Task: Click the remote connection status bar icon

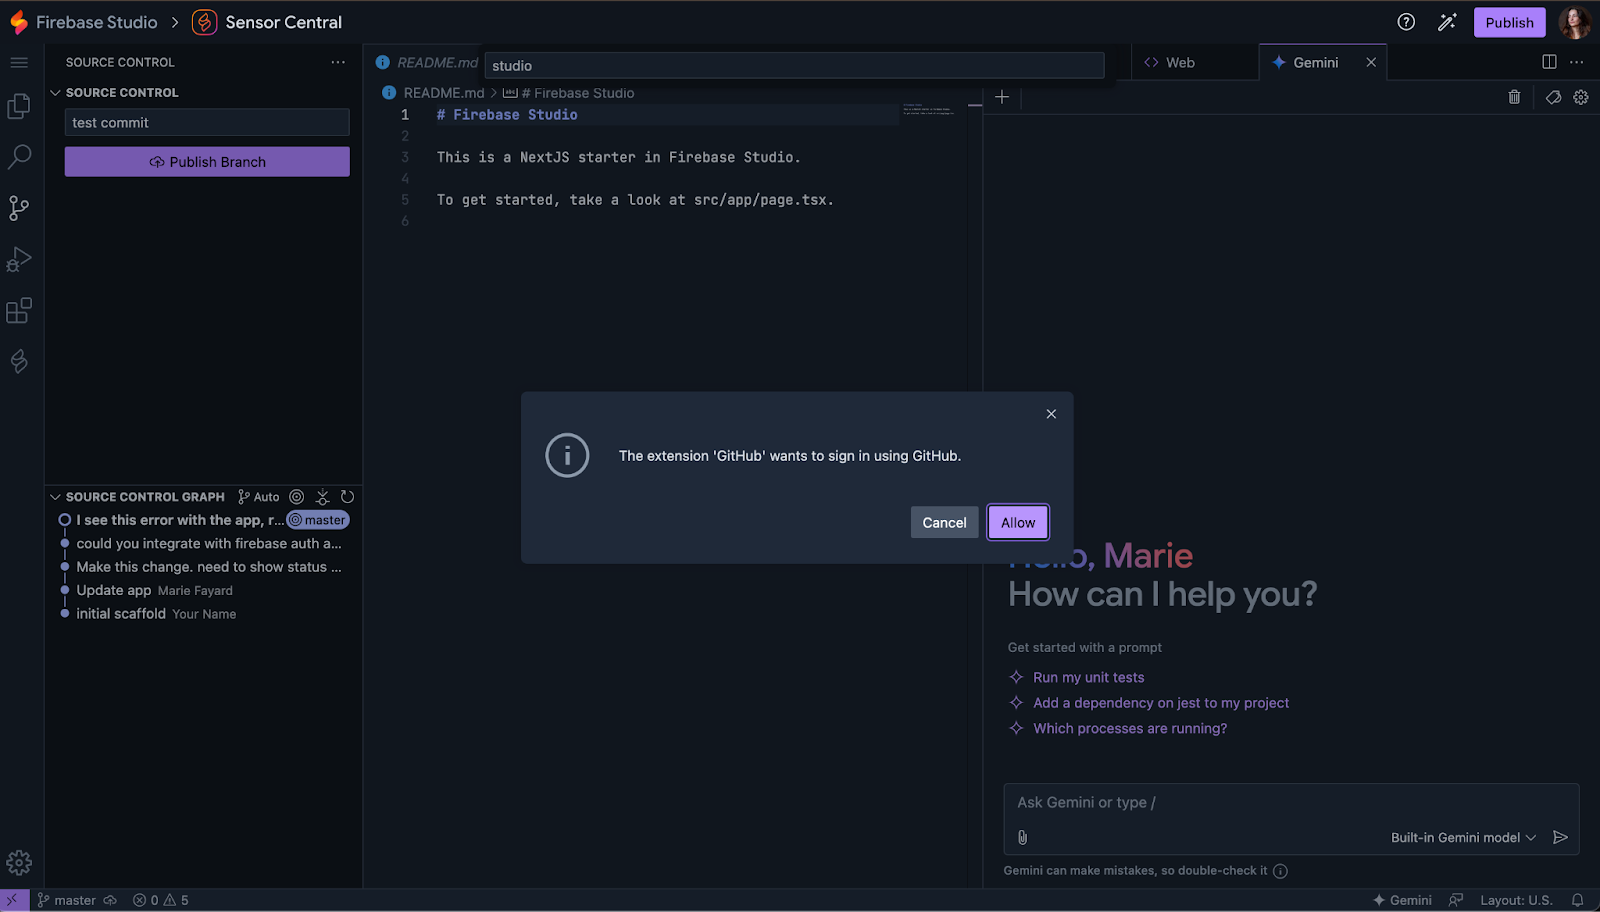Action: [x=13, y=900]
